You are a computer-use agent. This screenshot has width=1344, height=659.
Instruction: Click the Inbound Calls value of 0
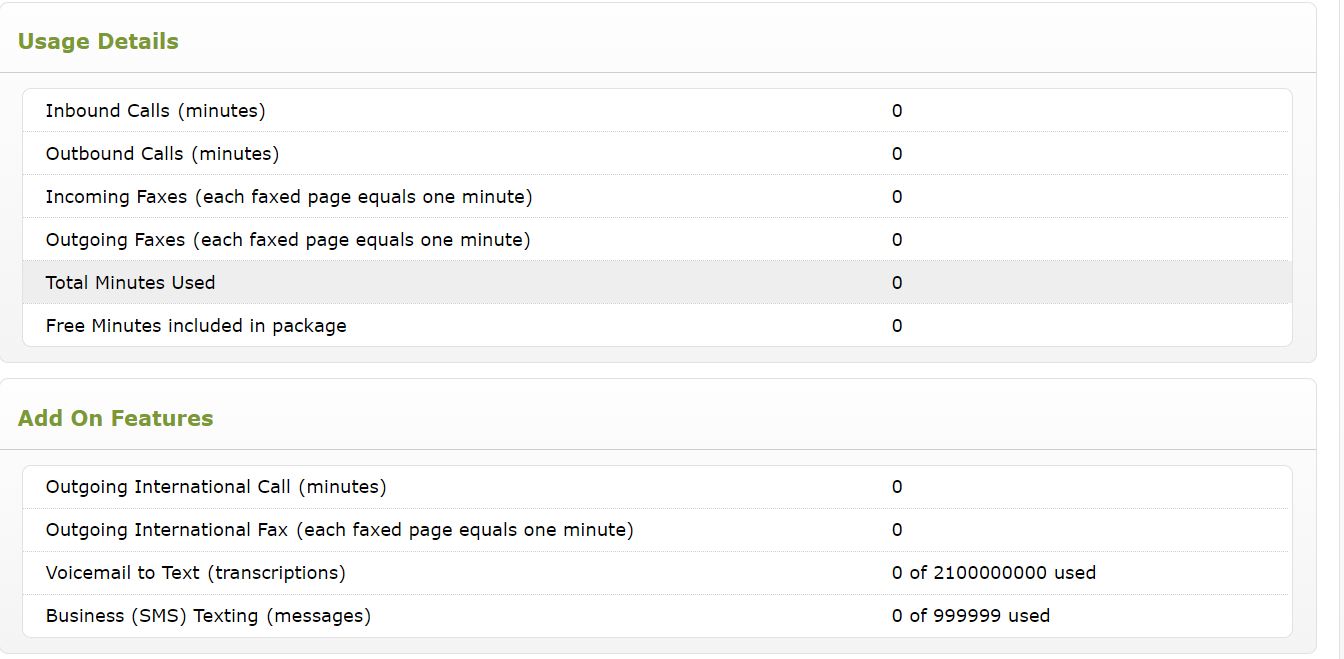(x=897, y=111)
